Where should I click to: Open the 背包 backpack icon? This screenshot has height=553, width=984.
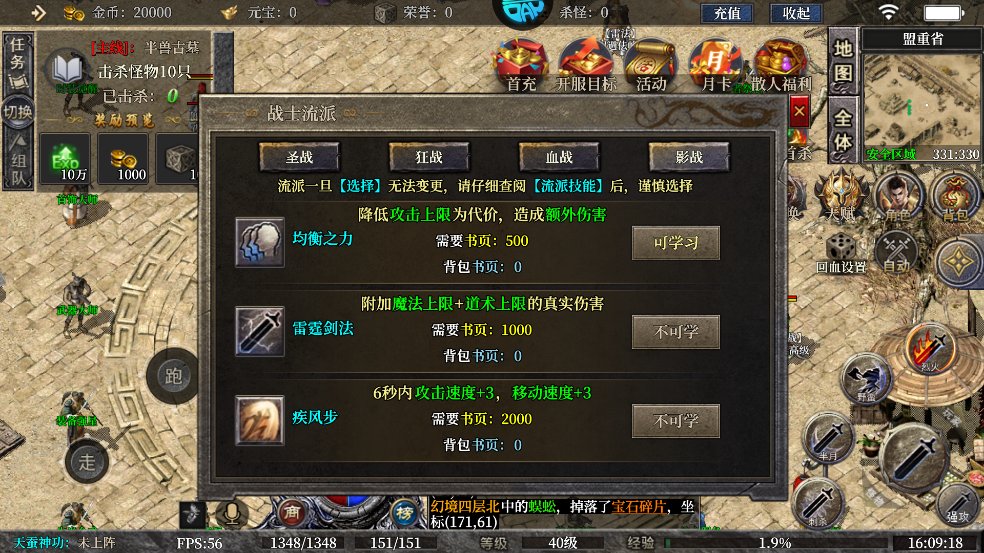tap(955, 197)
